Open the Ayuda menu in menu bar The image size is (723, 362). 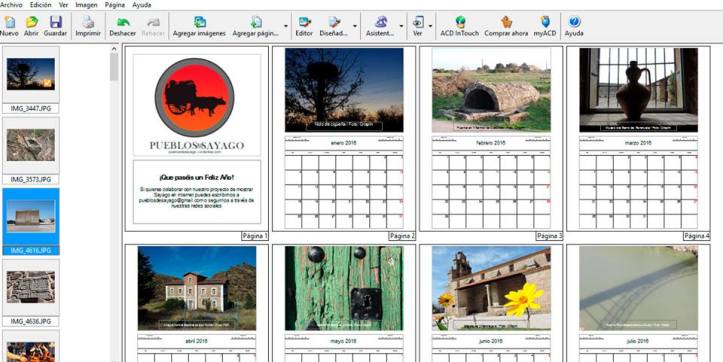[142, 5]
